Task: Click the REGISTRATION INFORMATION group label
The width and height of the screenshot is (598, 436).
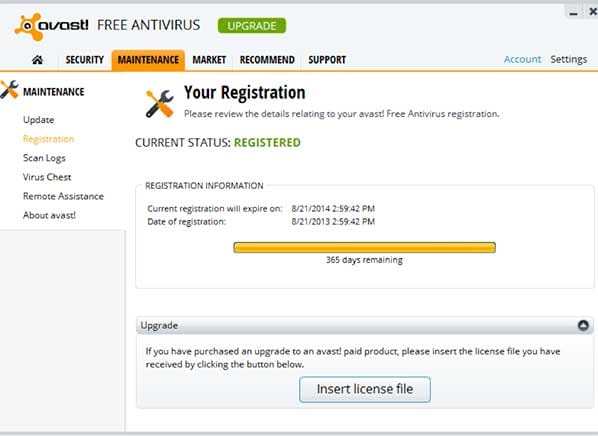Action: 204,186
